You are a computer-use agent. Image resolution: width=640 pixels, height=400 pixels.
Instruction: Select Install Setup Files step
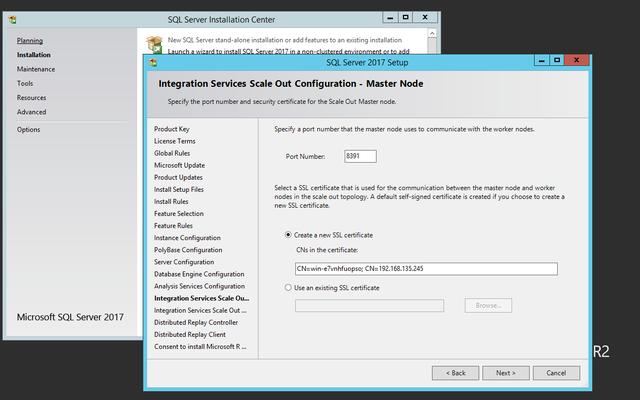[x=179, y=189]
